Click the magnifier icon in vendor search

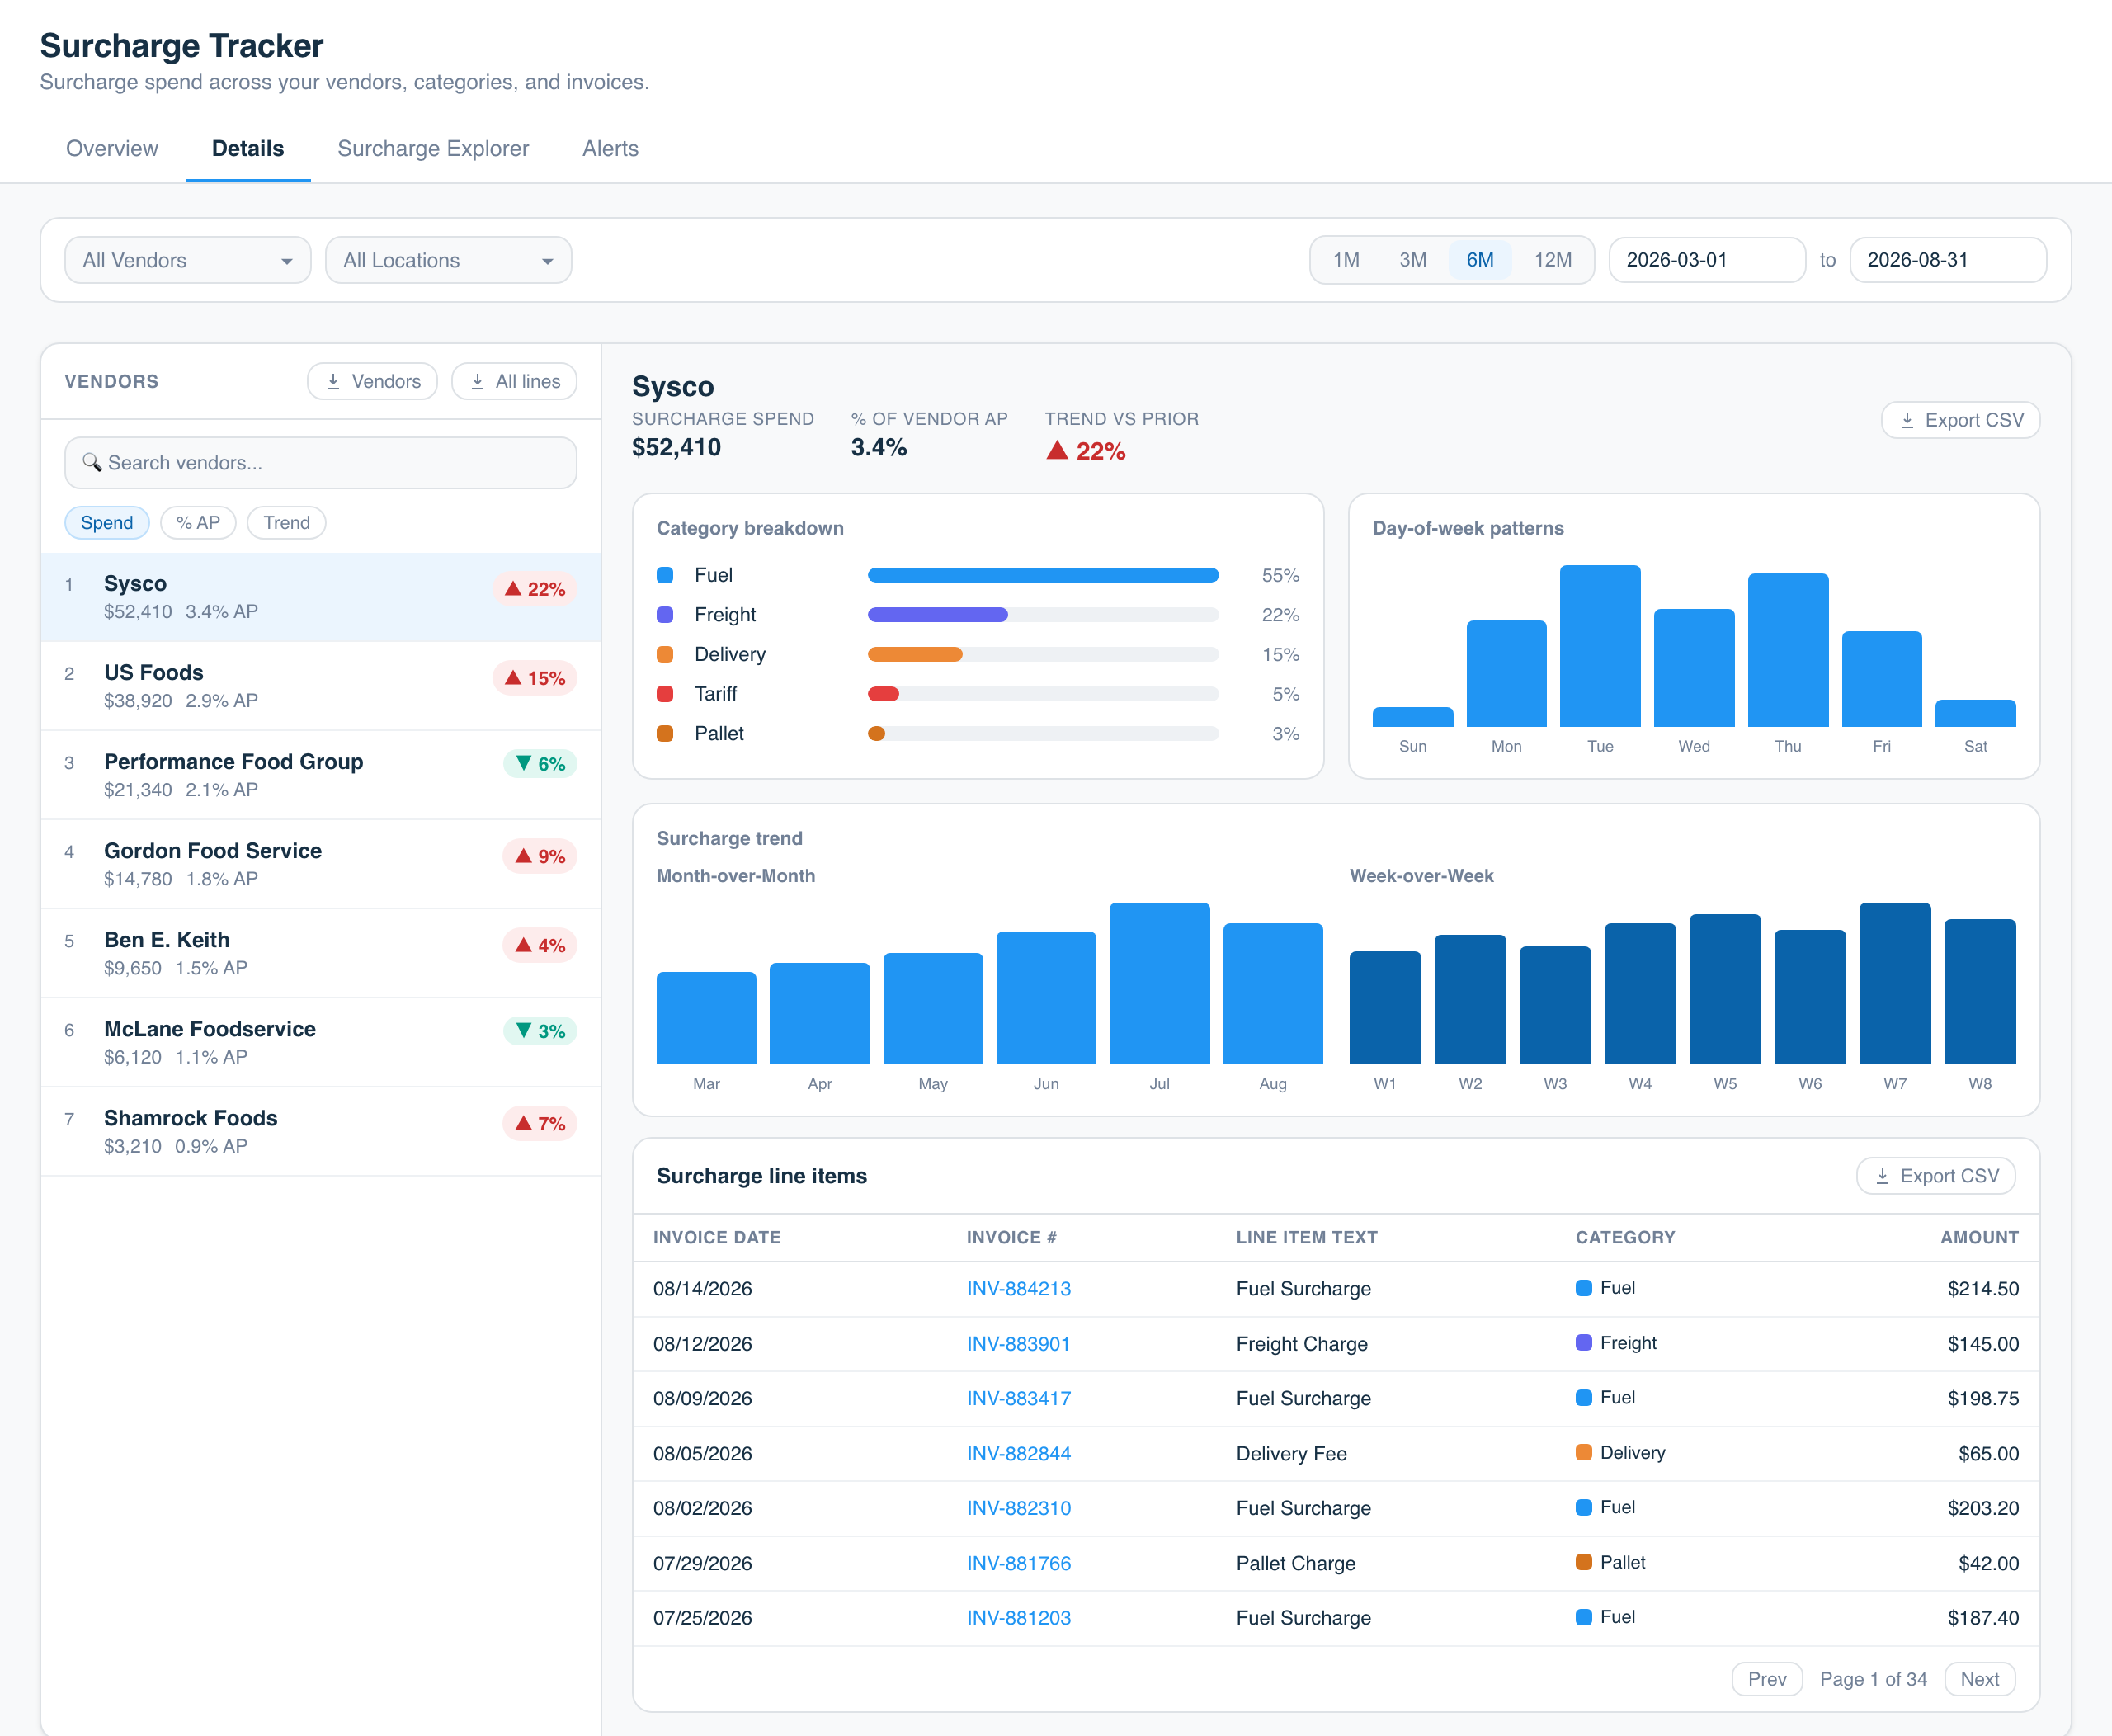(x=92, y=462)
